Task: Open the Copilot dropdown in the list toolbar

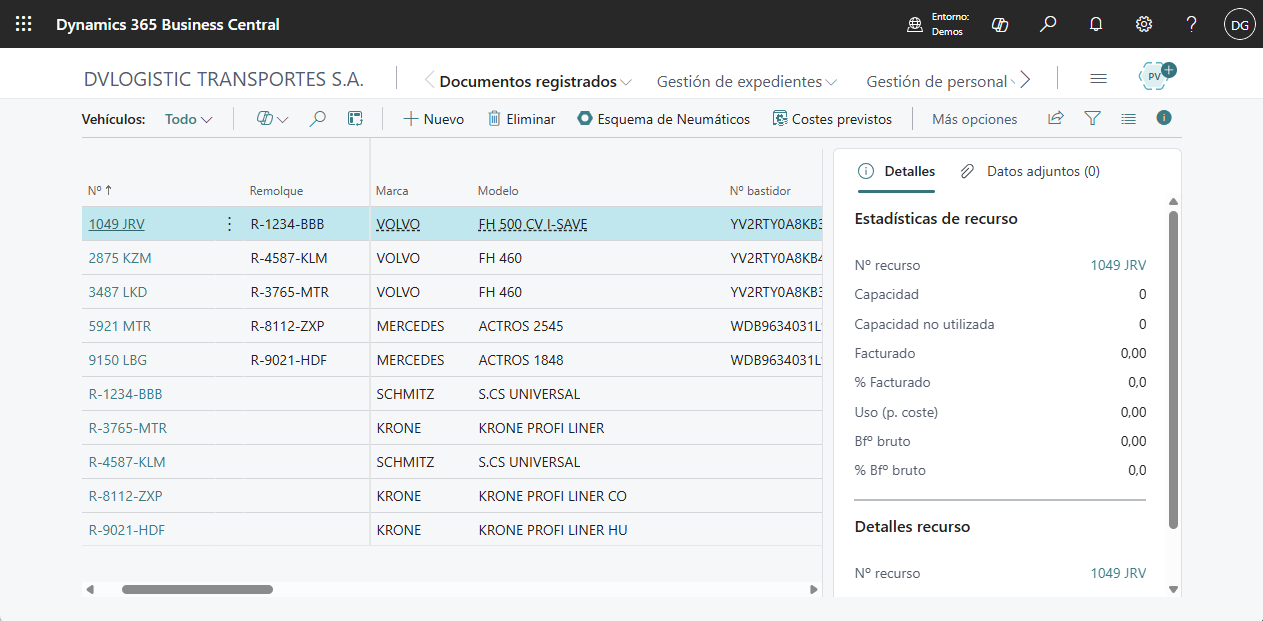Action: 272,119
